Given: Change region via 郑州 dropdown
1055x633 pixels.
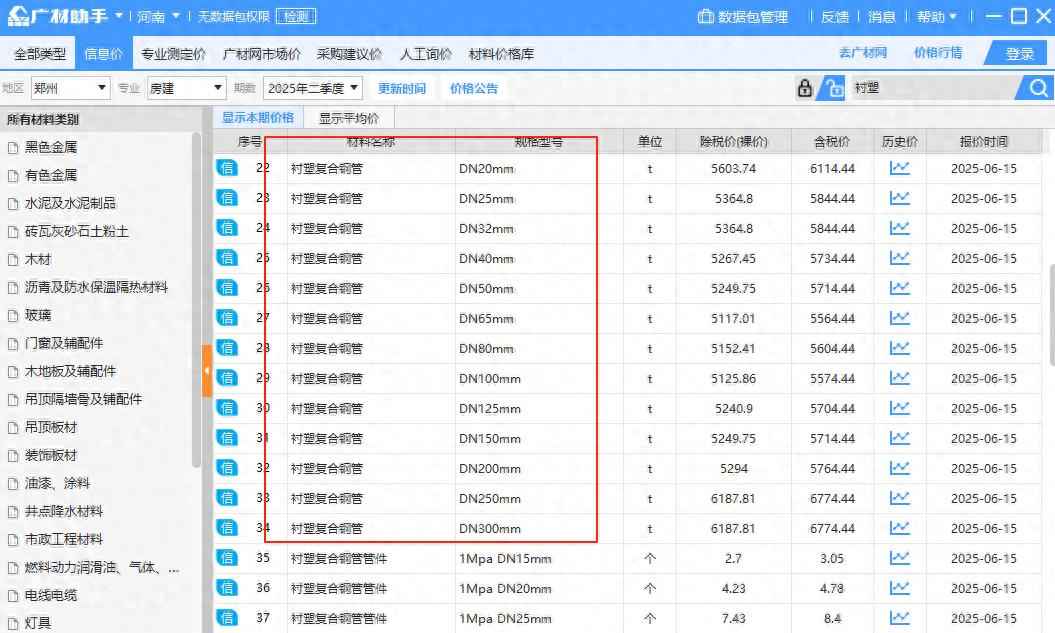Looking at the screenshot, I should [70, 88].
